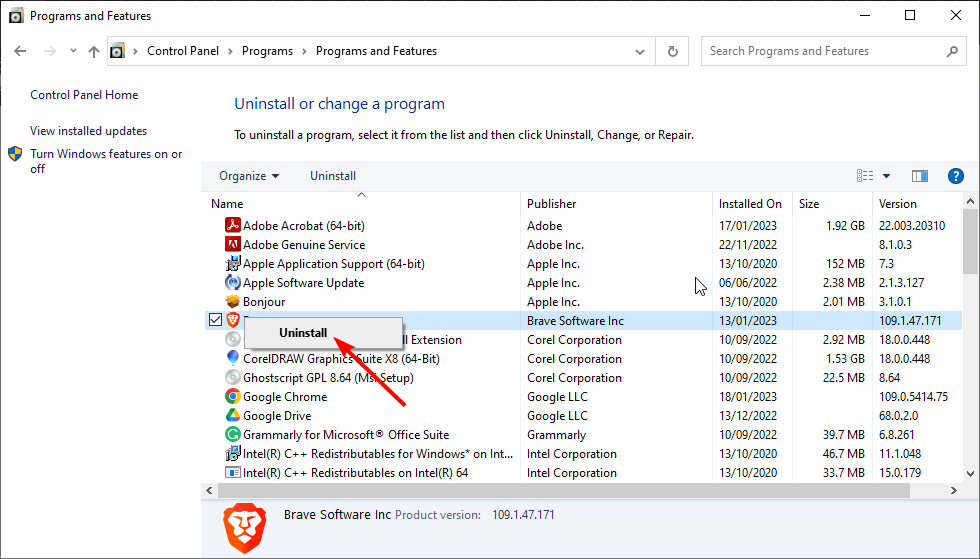This screenshot has width=980, height=559.
Task: Click the Adobe Genuine Service icon
Action: (232, 244)
